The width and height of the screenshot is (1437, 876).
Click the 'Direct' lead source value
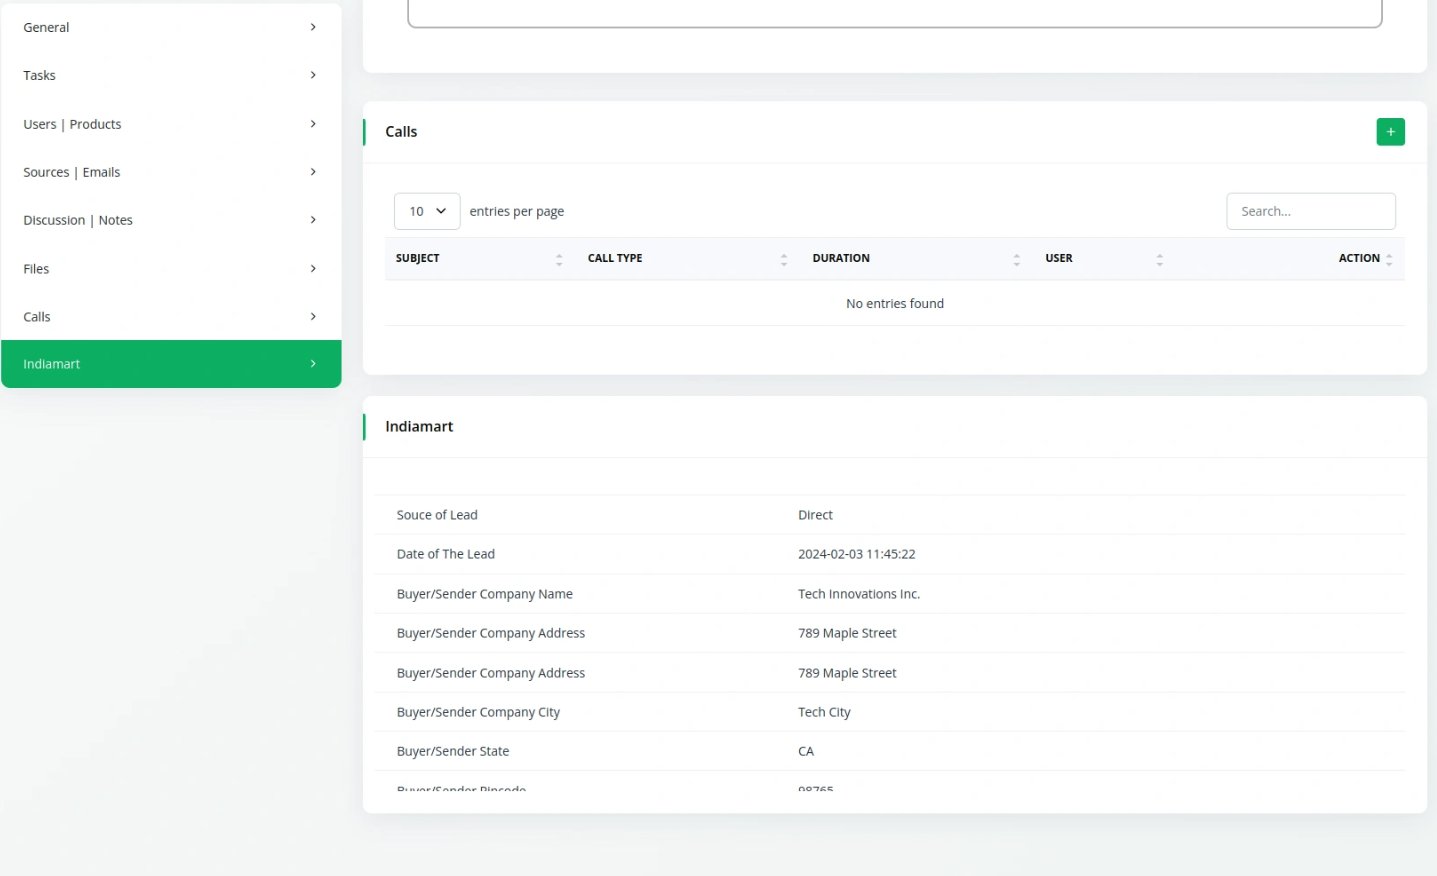pos(815,515)
